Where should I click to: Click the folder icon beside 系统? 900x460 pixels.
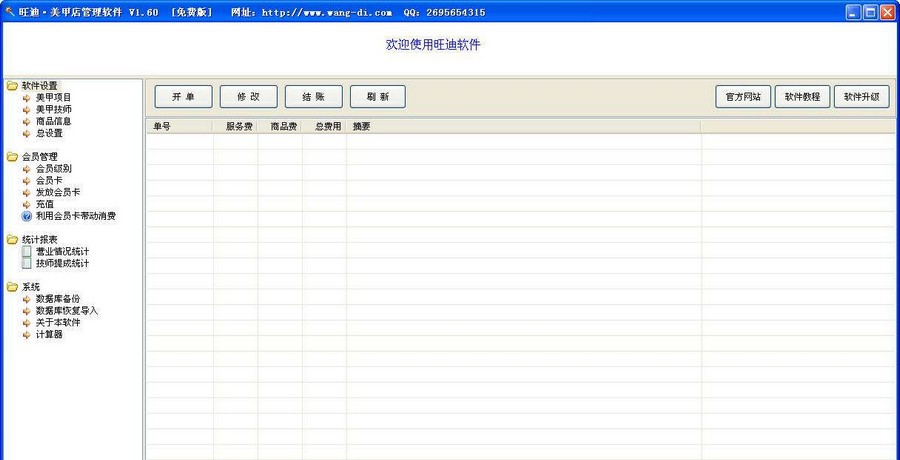pyautogui.click(x=12, y=287)
